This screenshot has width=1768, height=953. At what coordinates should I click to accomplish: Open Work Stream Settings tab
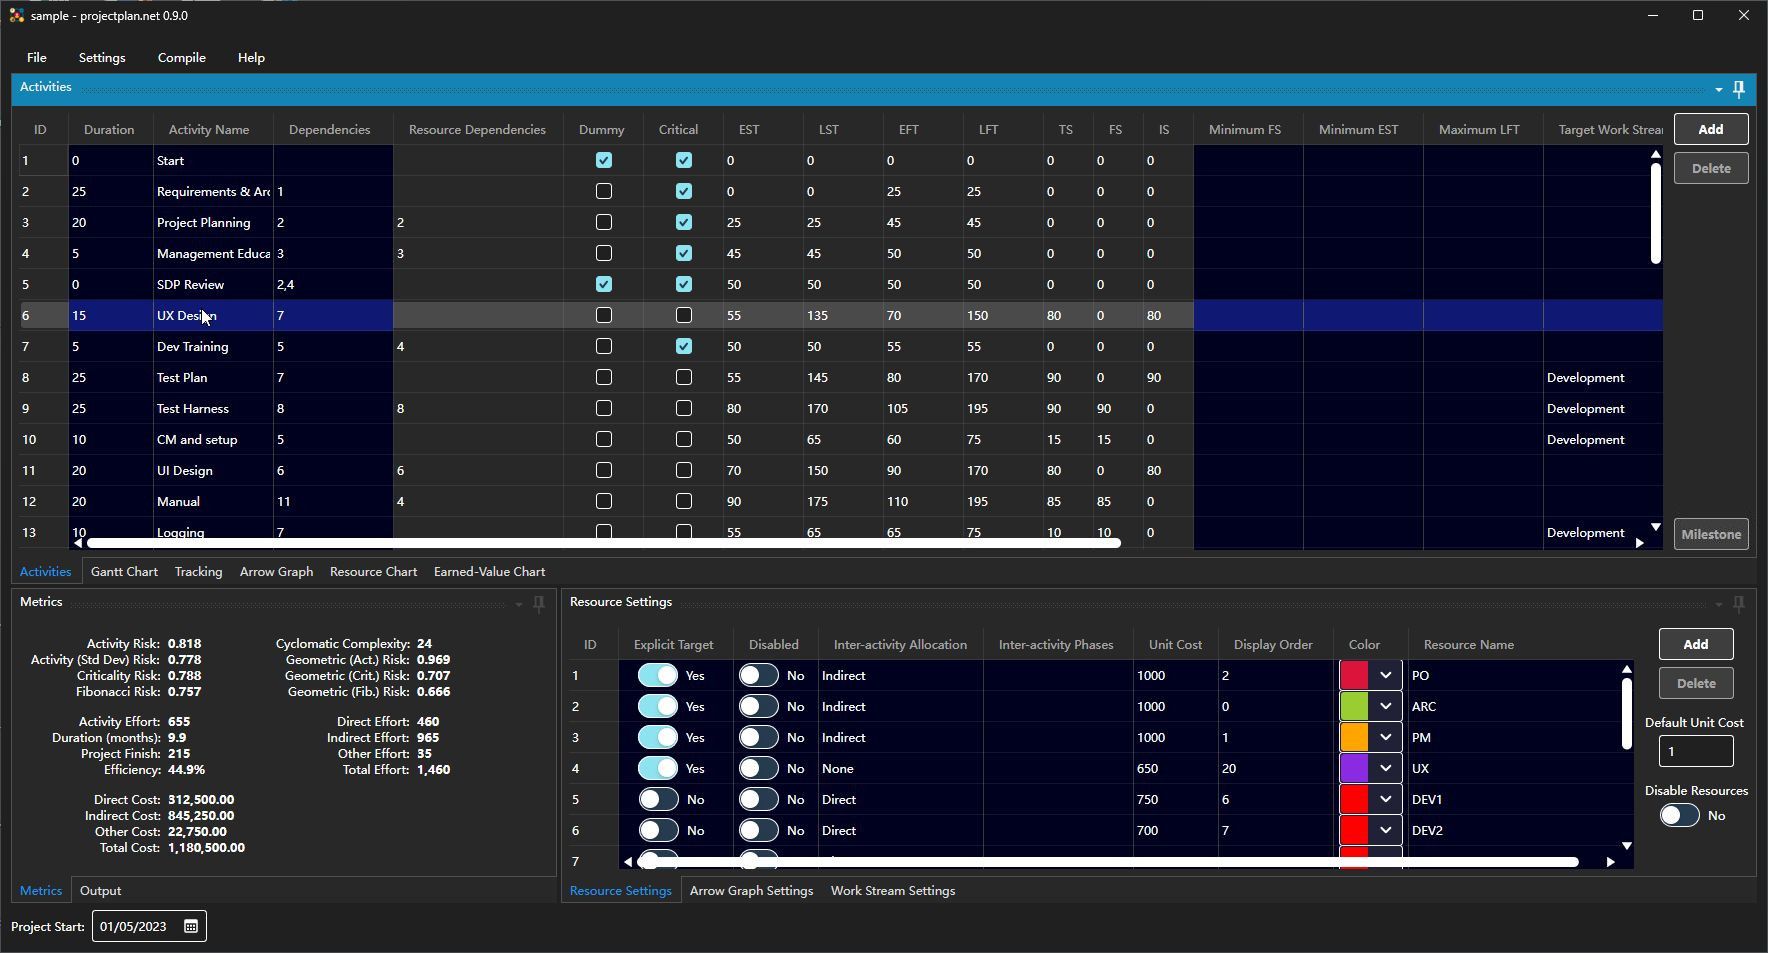892,891
